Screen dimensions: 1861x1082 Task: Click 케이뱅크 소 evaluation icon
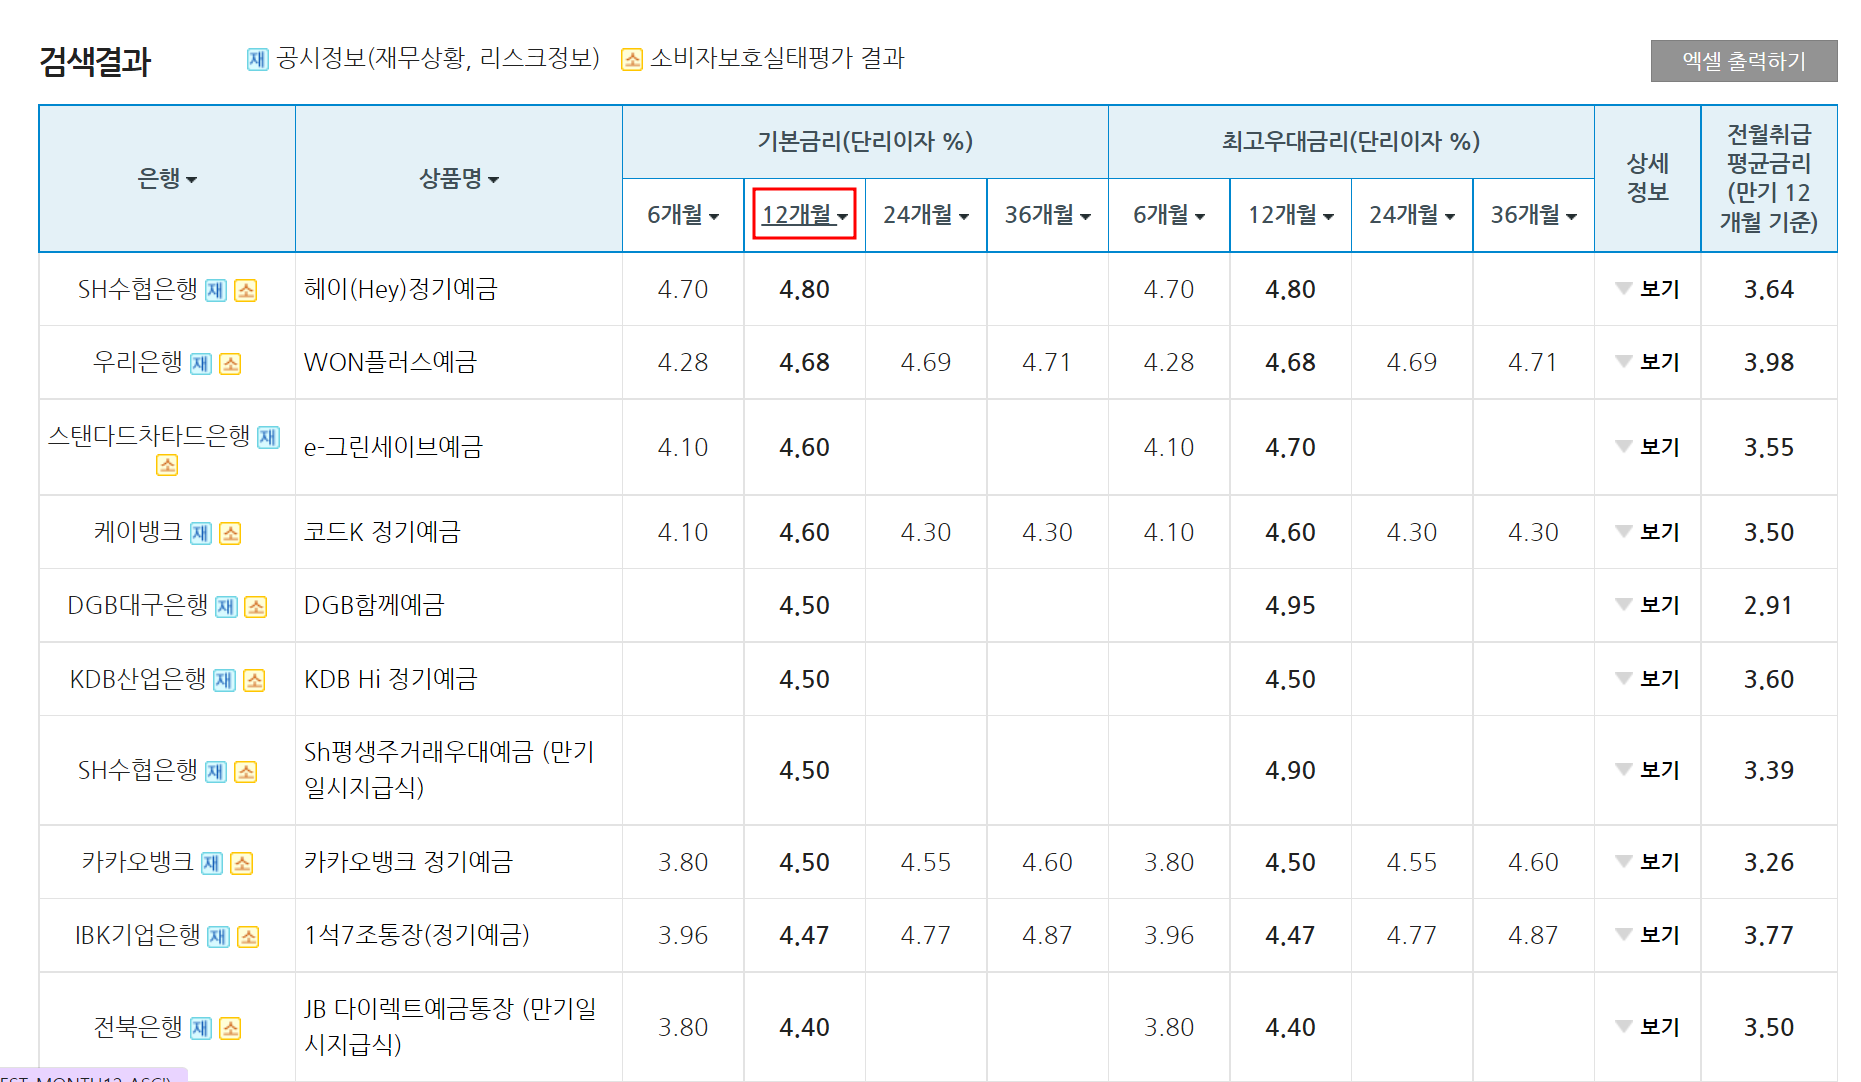coord(231,533)
